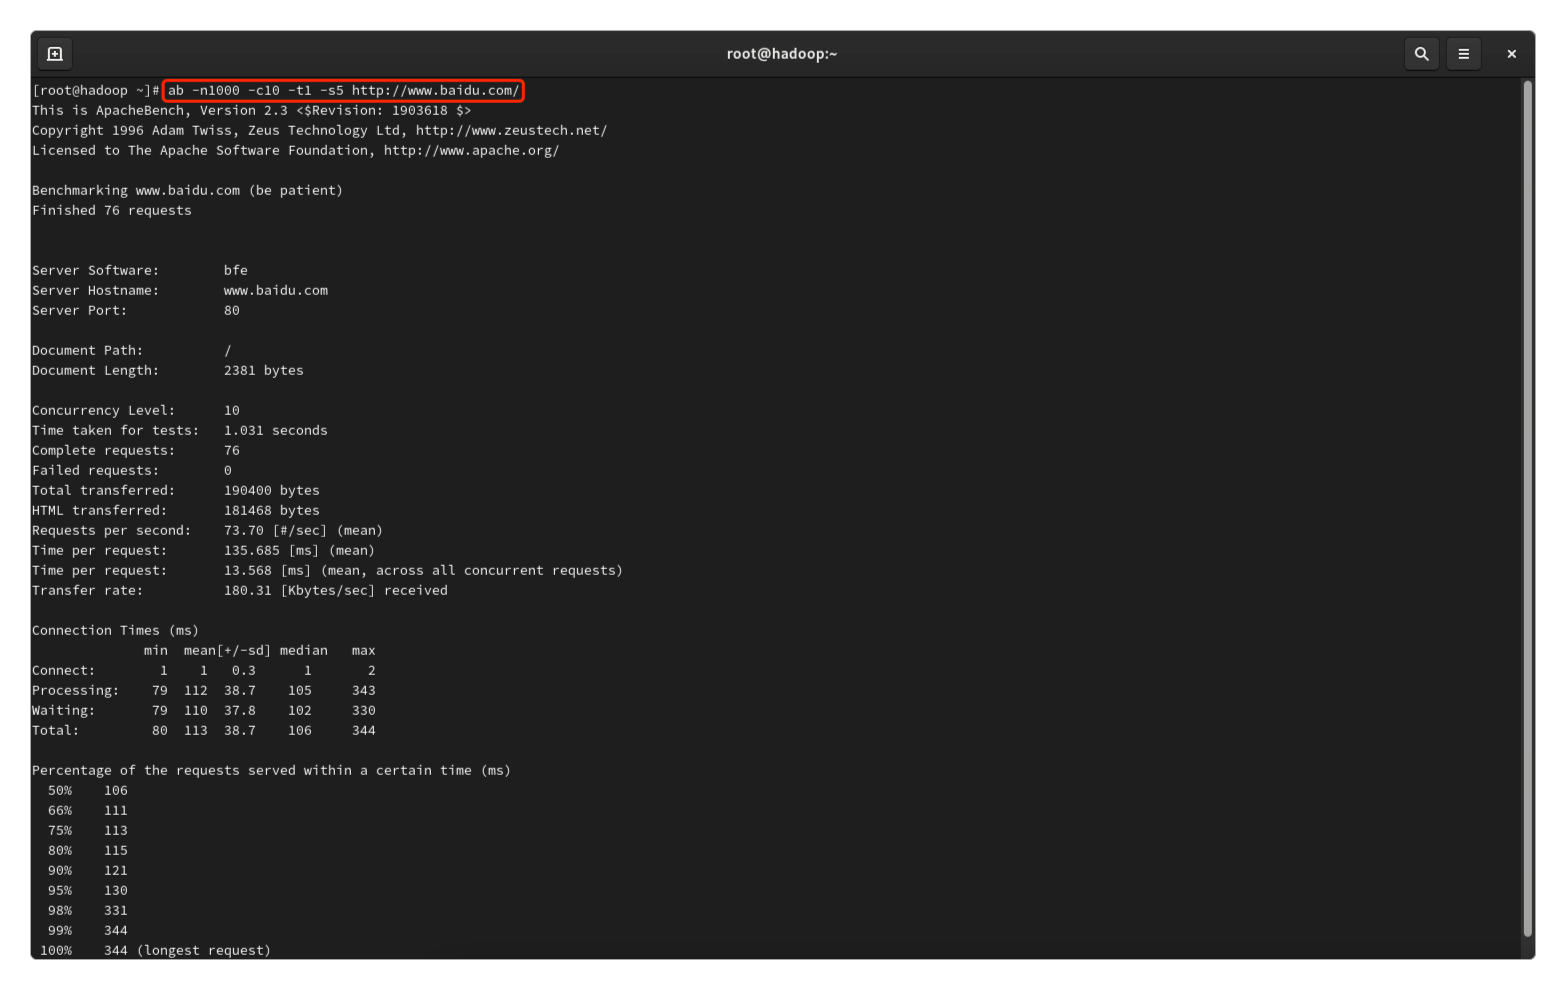Screen dimensions: 1566x990
Task: Click the root@hadoop:~ window title
Action: click(x=782, y=54)
